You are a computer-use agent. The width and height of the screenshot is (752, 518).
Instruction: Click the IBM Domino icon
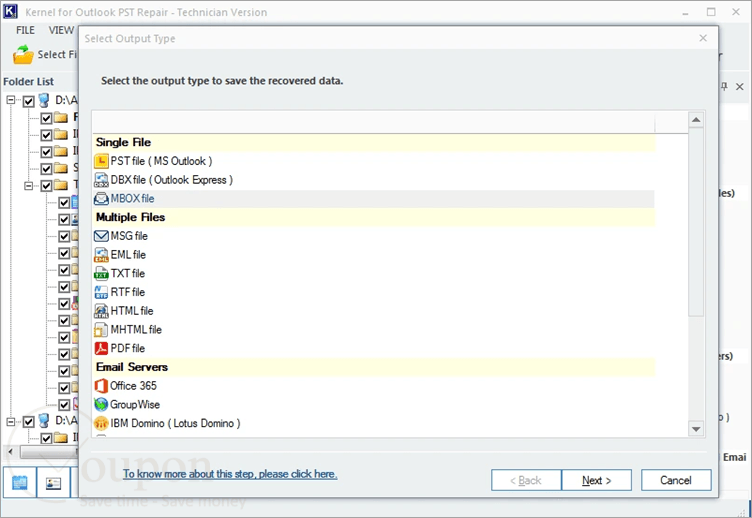pos(101,423)
